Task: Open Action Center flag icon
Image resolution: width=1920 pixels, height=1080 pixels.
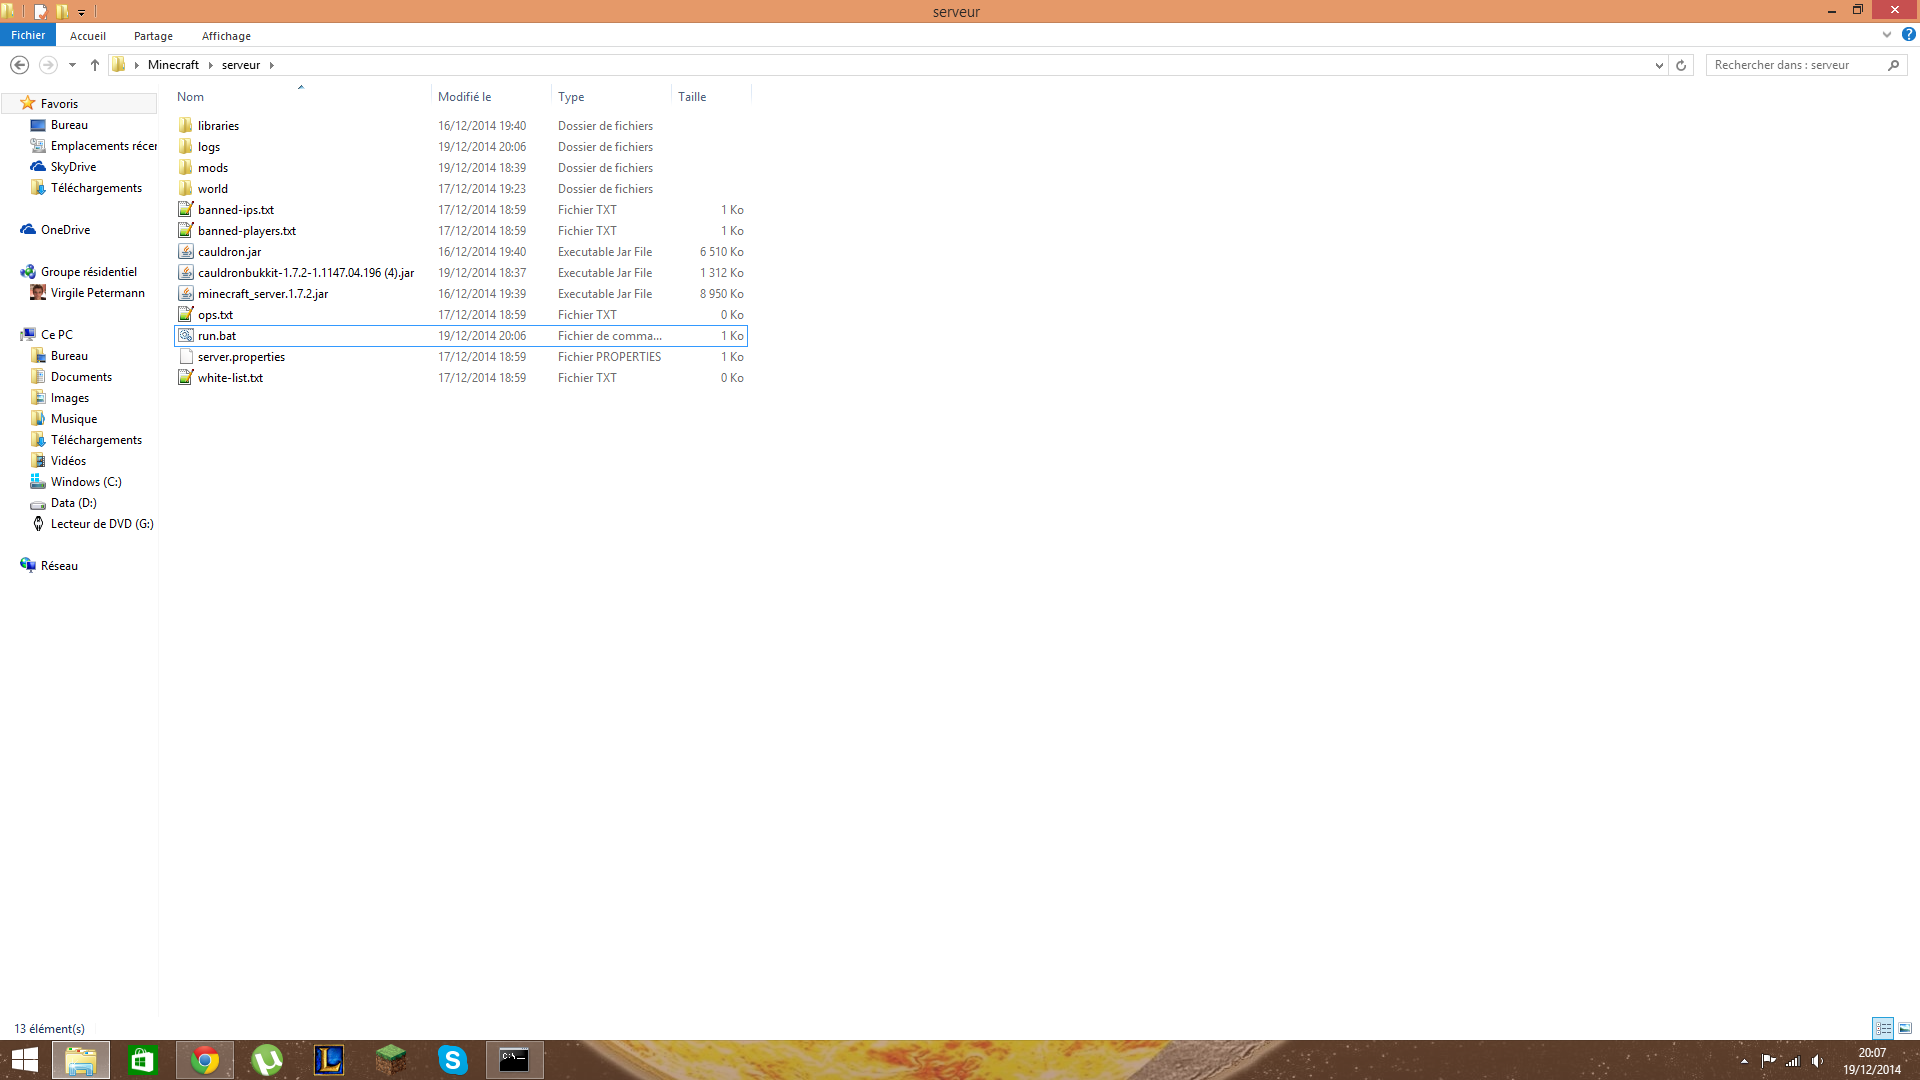Action: pyautogui.click(x=1768, y=1061)
